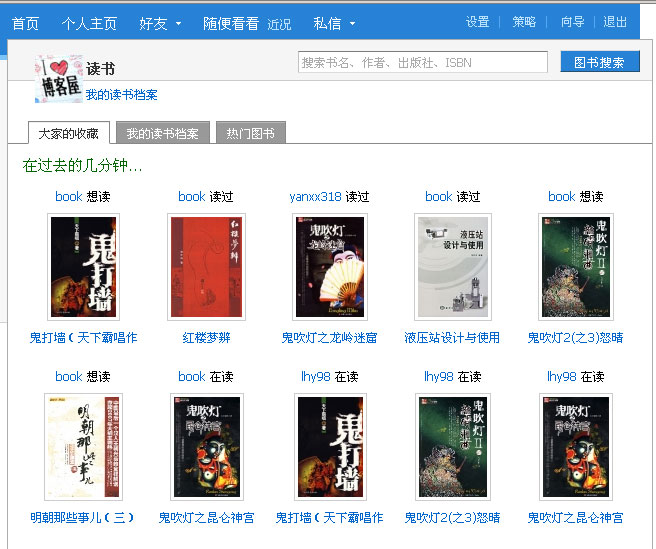Click first-row 鬼打墙 book cover thumbnail

[83, 267]
